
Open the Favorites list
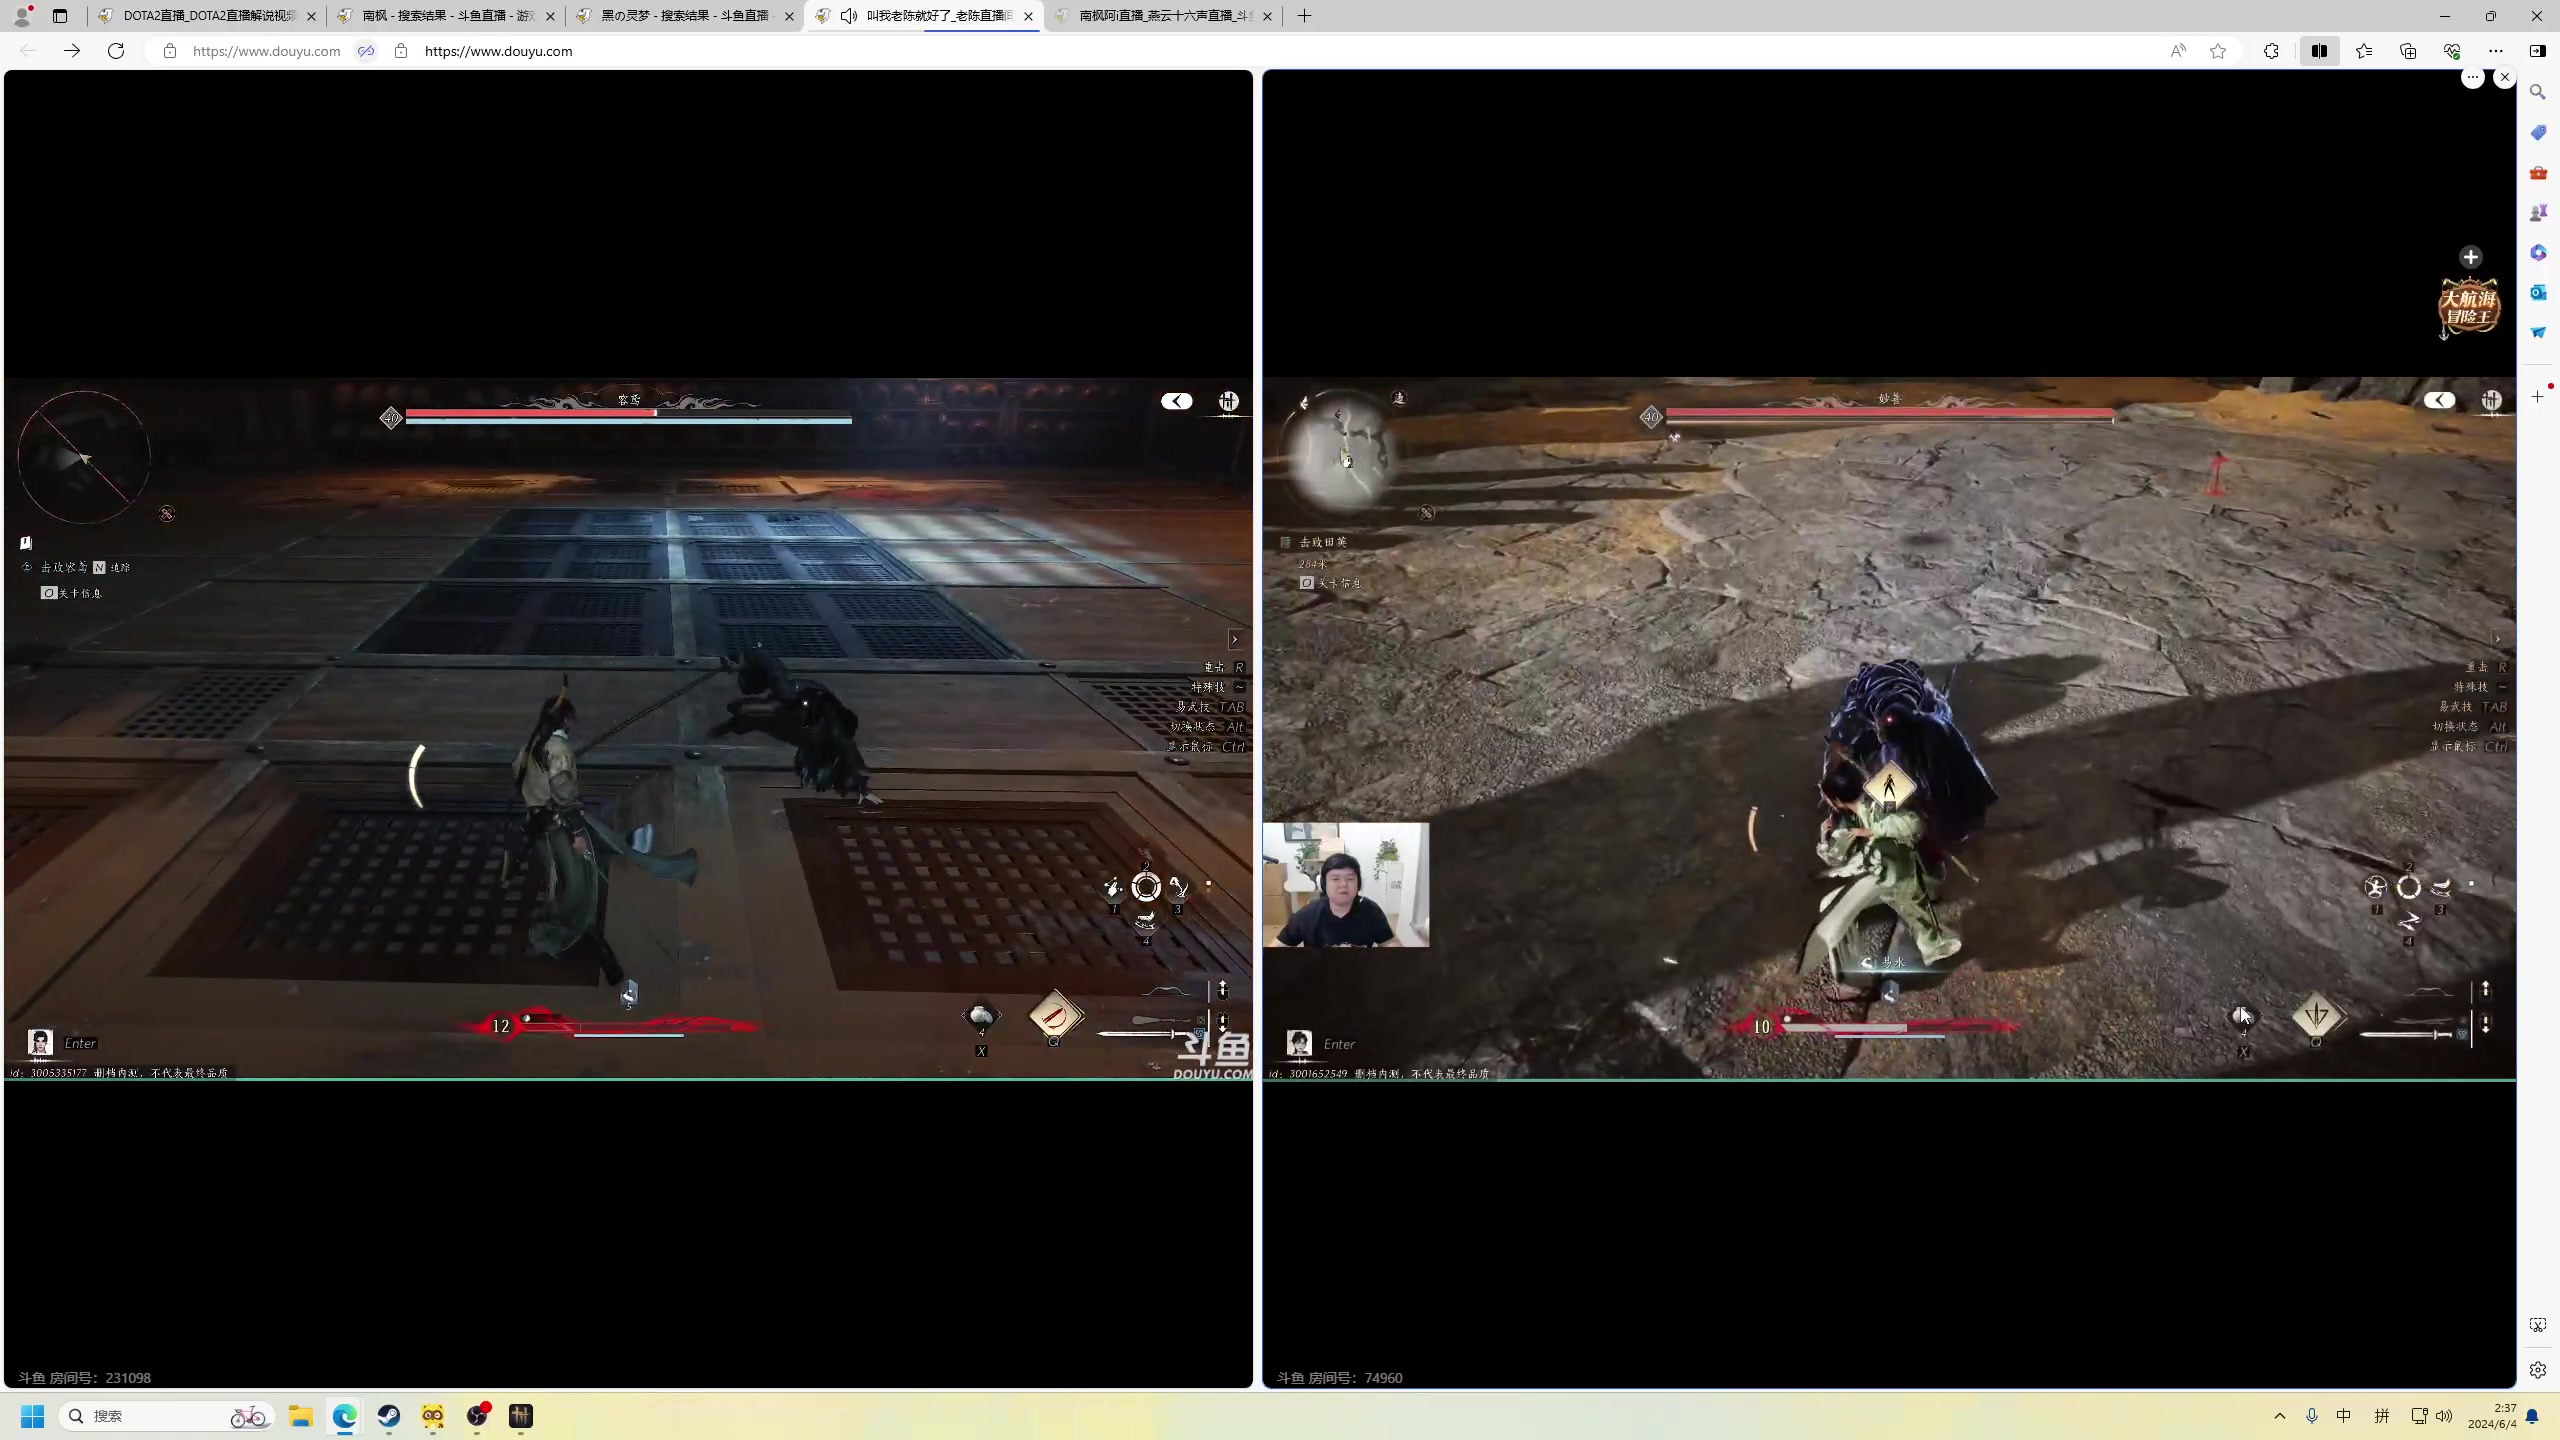click(x=2364, y=51)
